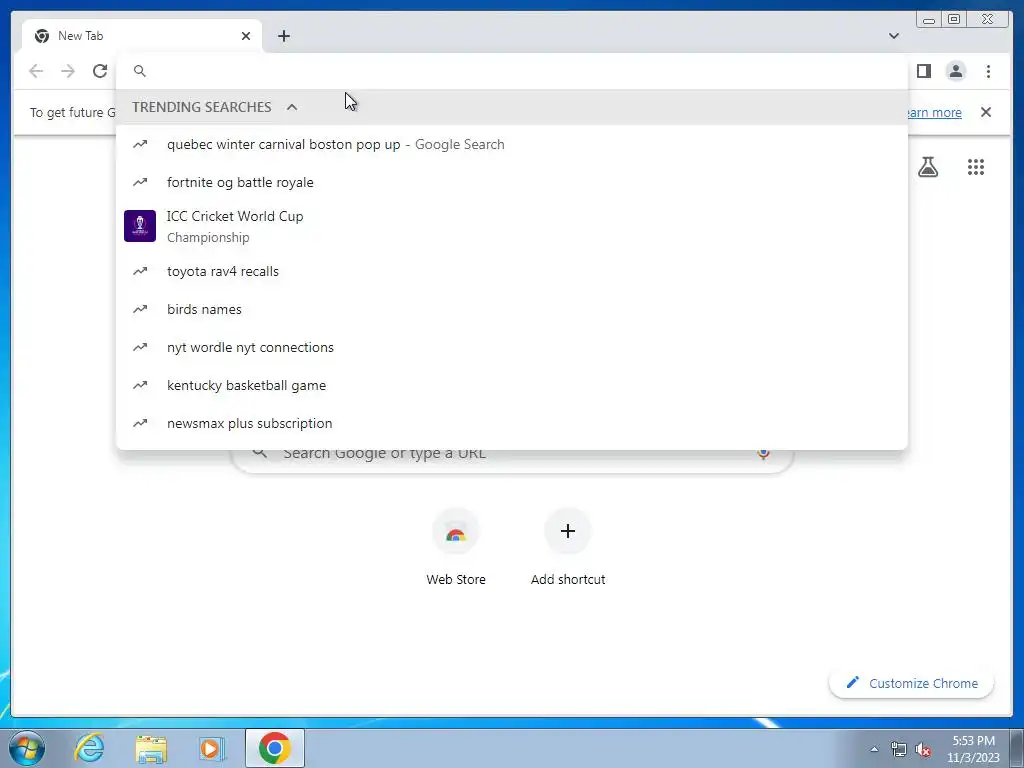Open a new tab with the plus icon
The height and width of the screenshot is (768, 1024).
click(283, 36)
